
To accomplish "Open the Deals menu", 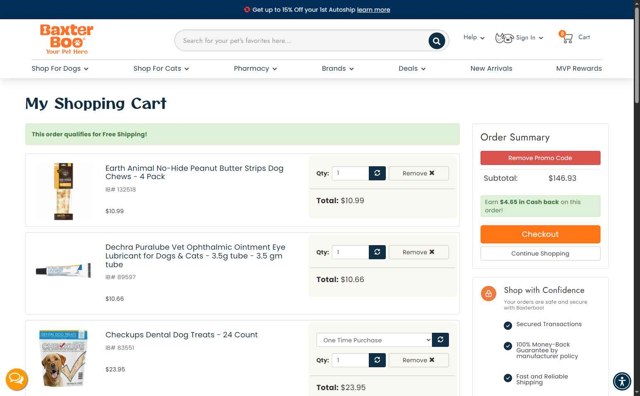I will click(412, 69).
